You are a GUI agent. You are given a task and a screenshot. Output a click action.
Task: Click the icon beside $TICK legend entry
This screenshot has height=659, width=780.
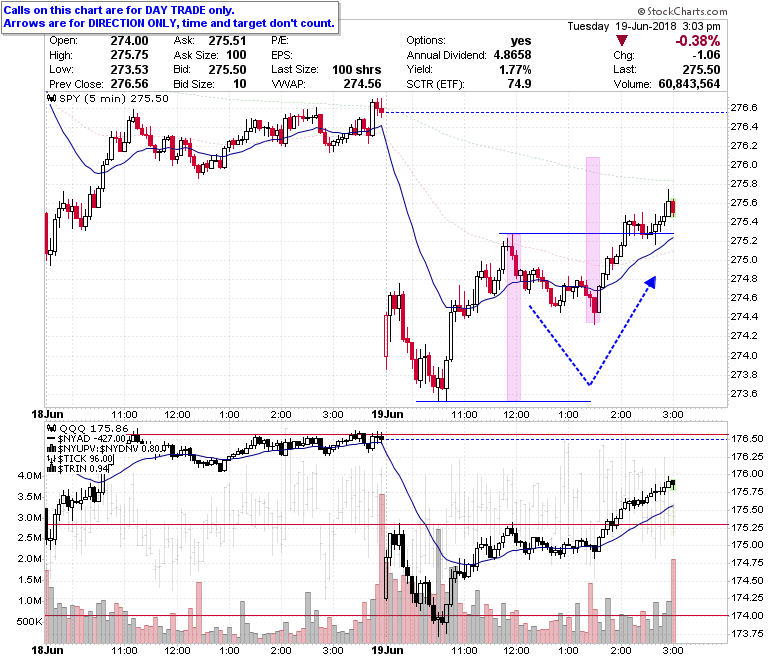pos(52,459)
